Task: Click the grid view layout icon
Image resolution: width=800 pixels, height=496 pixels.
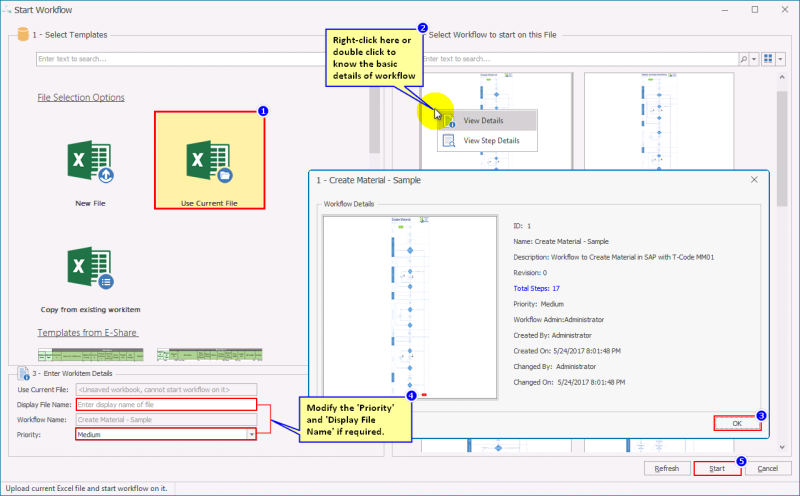Action: coord(768,59)
